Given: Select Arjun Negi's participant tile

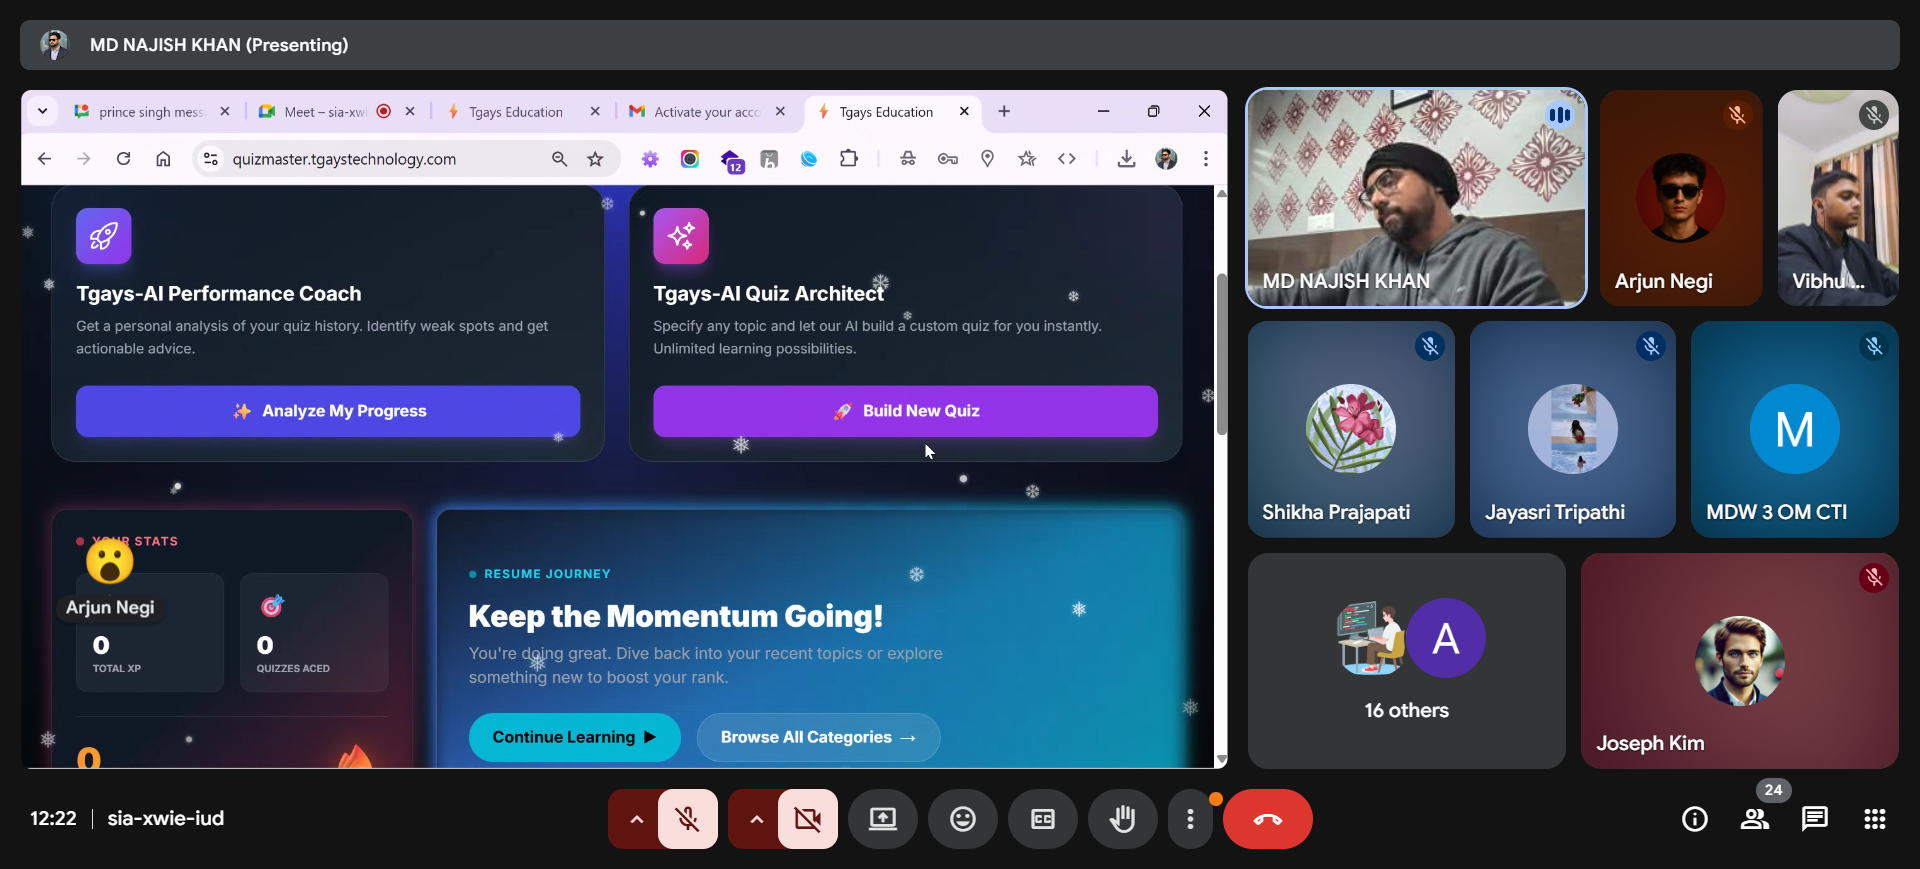Looking at the screenshot, I should 1681,198.
